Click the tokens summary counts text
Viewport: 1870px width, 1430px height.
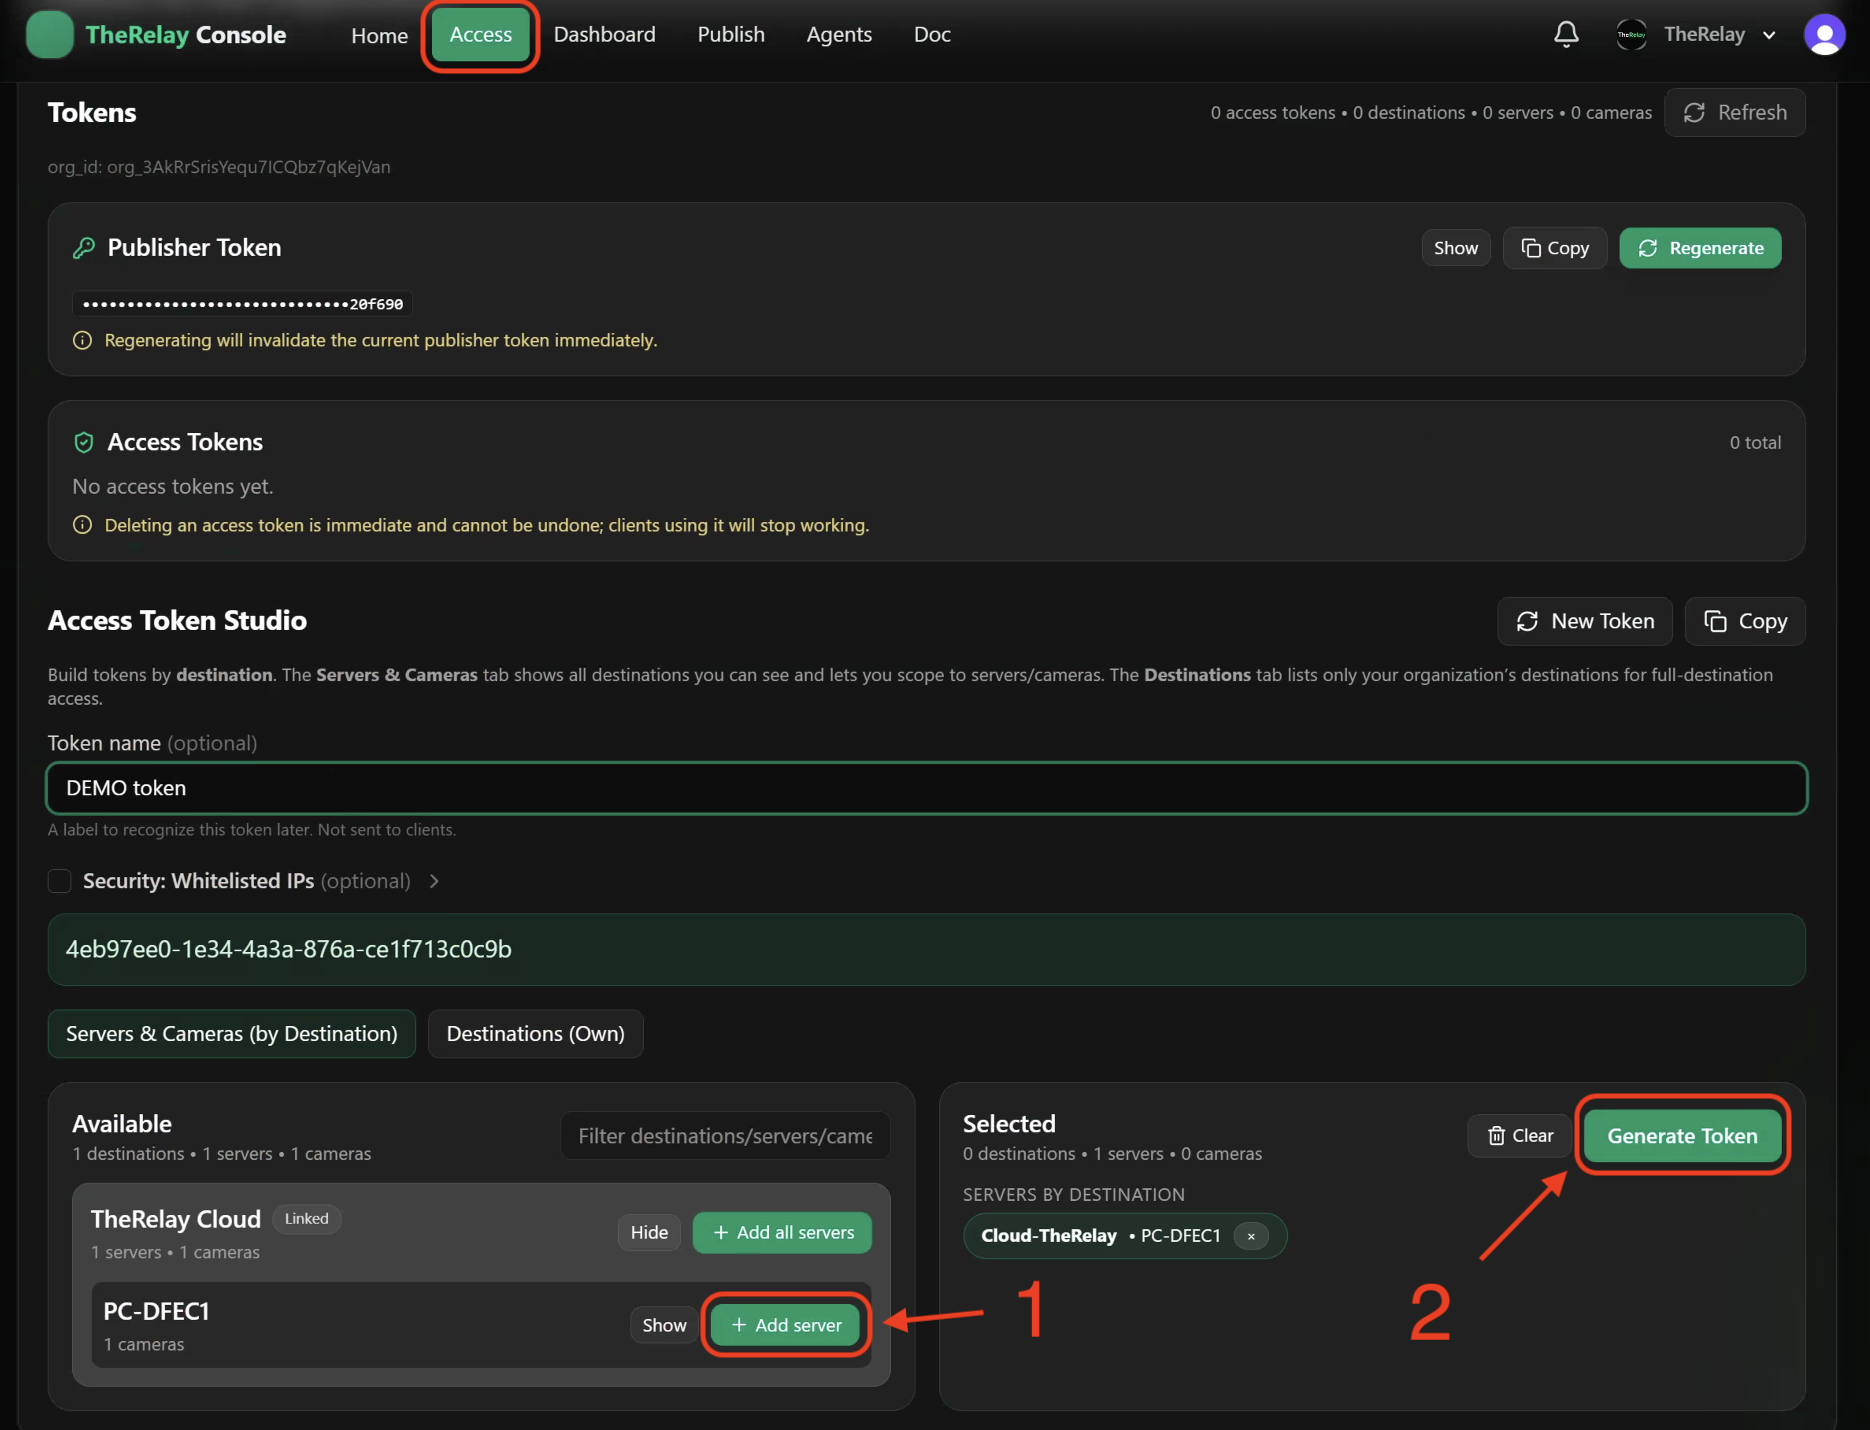pos(1431,113)
